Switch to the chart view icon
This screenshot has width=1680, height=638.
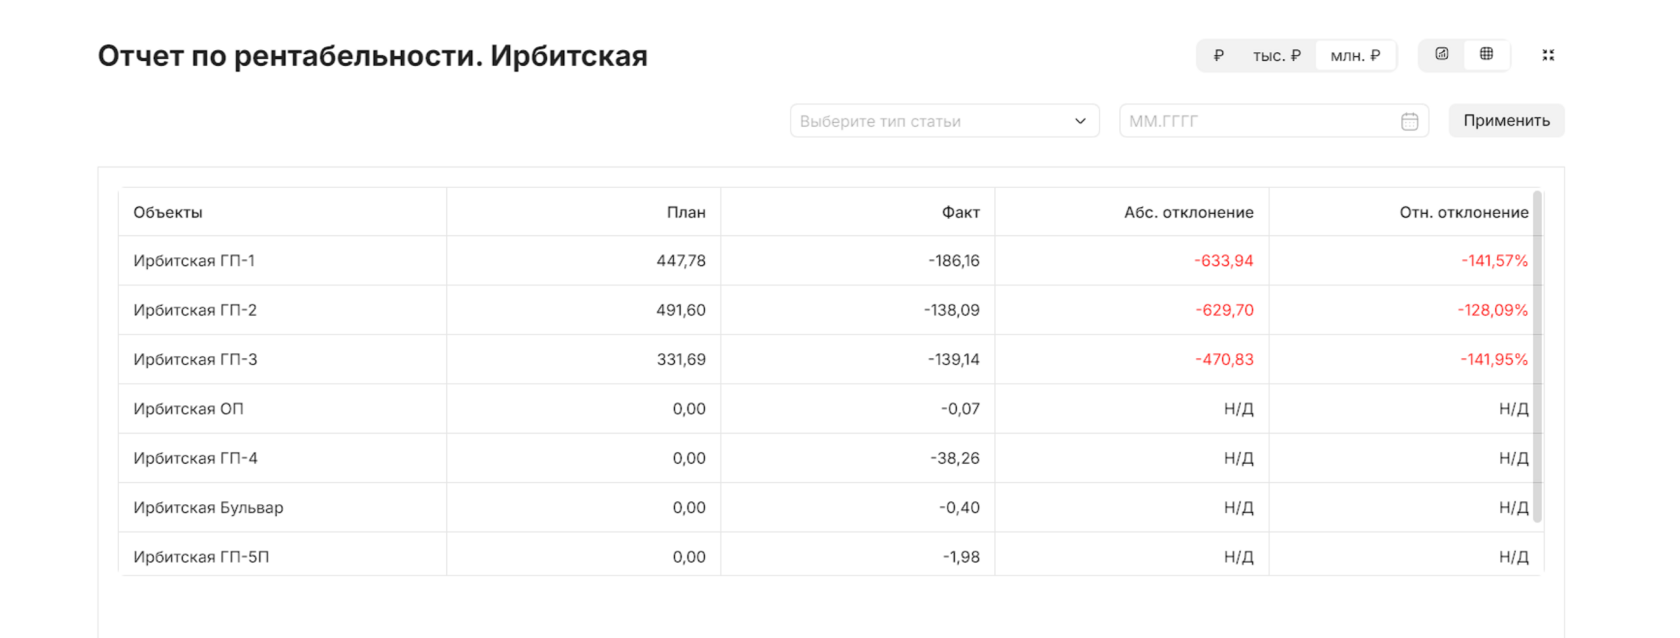(x=1441, y=55)
